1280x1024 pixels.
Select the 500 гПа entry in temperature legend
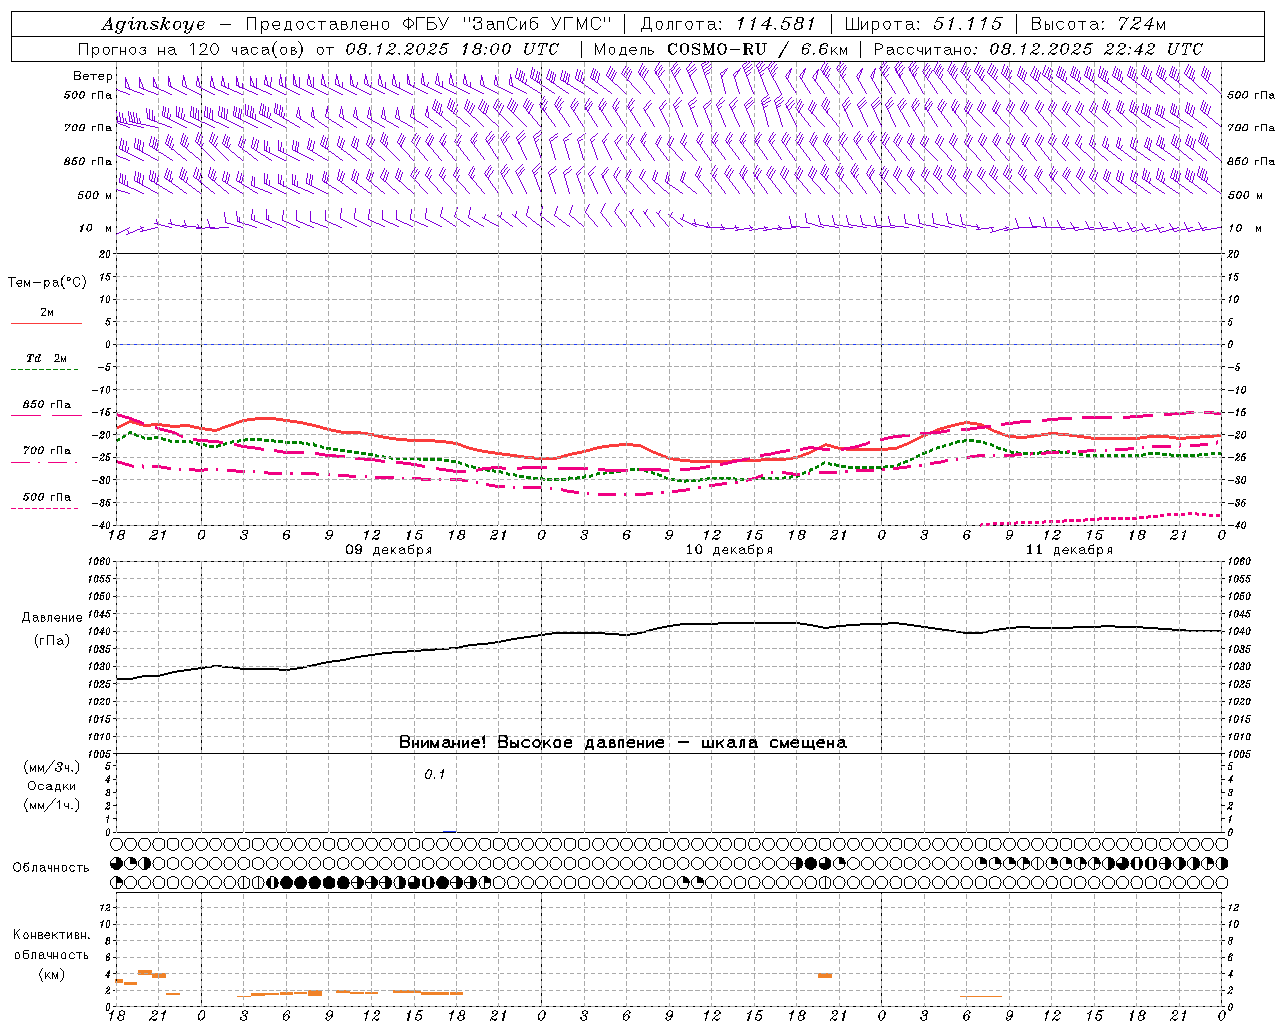(46, 497)
